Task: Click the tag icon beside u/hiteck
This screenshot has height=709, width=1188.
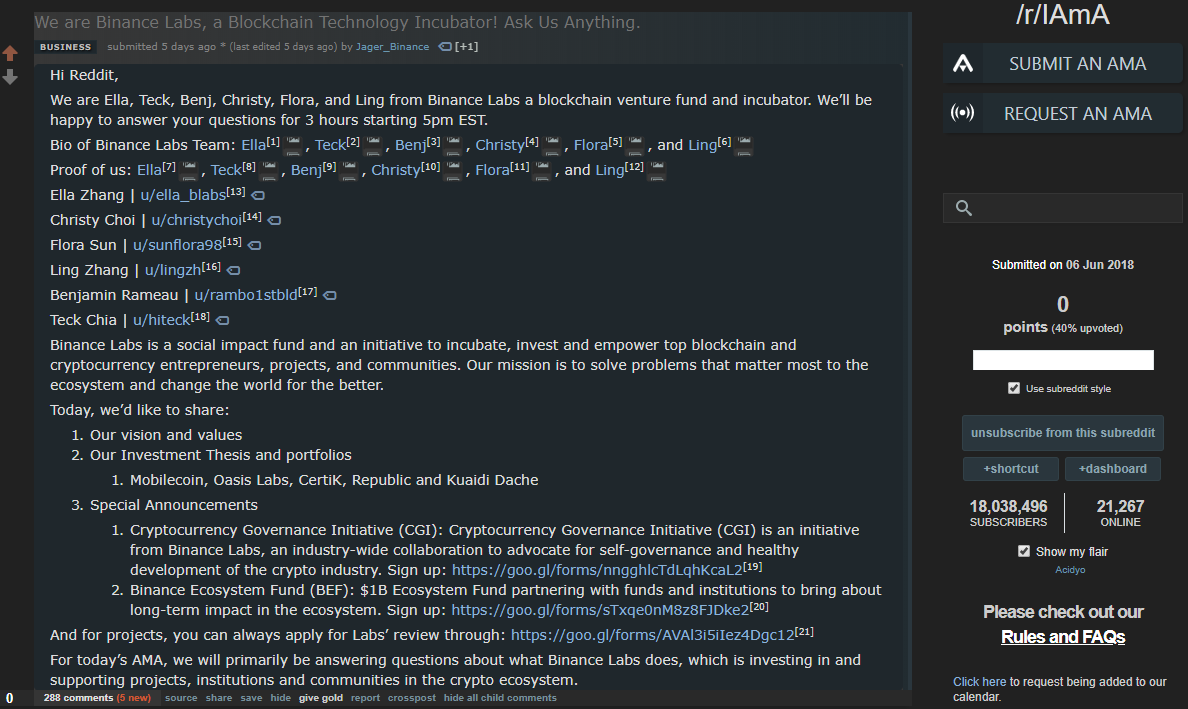Action: [223, 320]
